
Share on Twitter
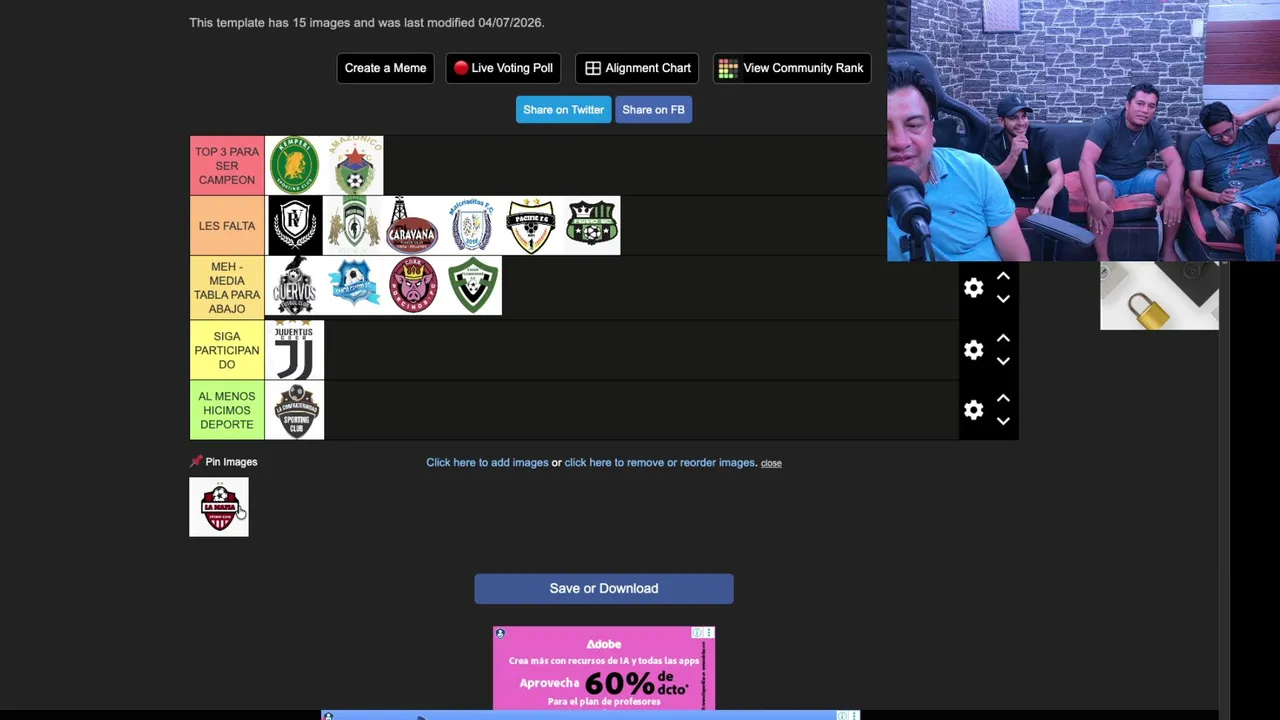pos(563,110)
